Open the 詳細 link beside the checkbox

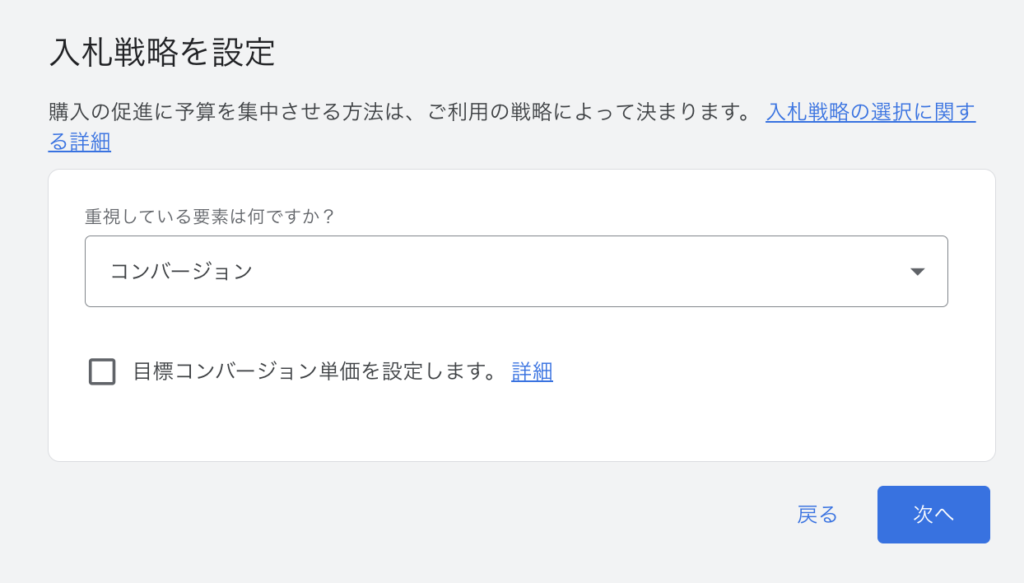(x=532, y=372)
